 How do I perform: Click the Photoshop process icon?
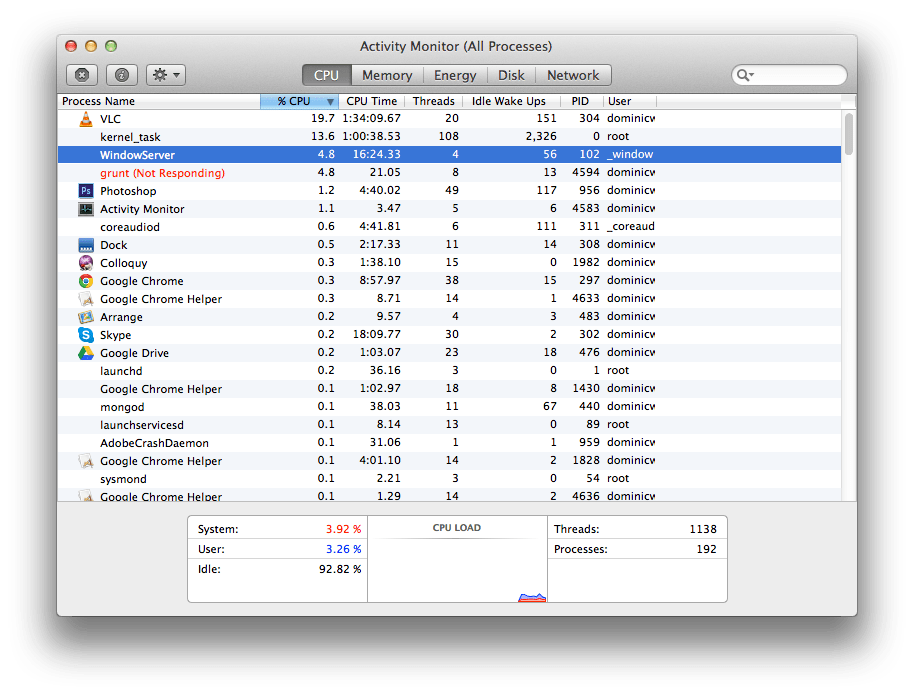[85, 190]
